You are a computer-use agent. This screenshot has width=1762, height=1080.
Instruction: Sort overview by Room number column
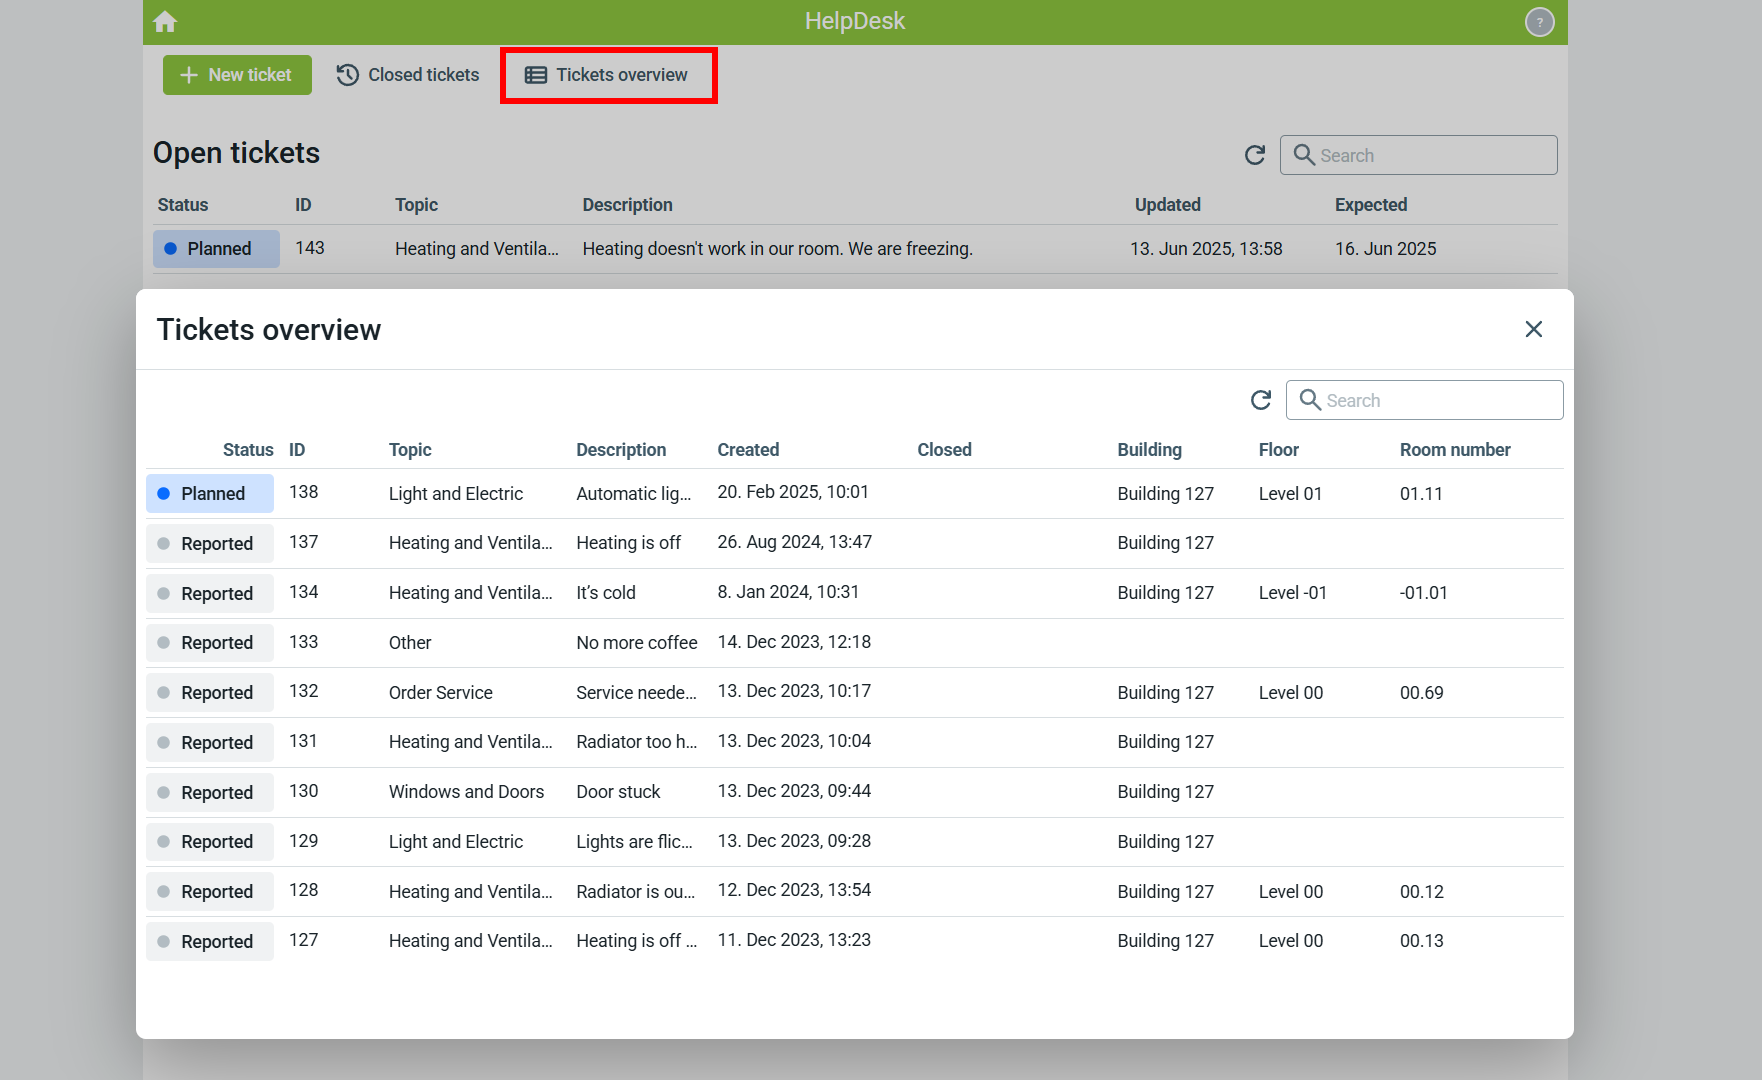pos(1454,450)
